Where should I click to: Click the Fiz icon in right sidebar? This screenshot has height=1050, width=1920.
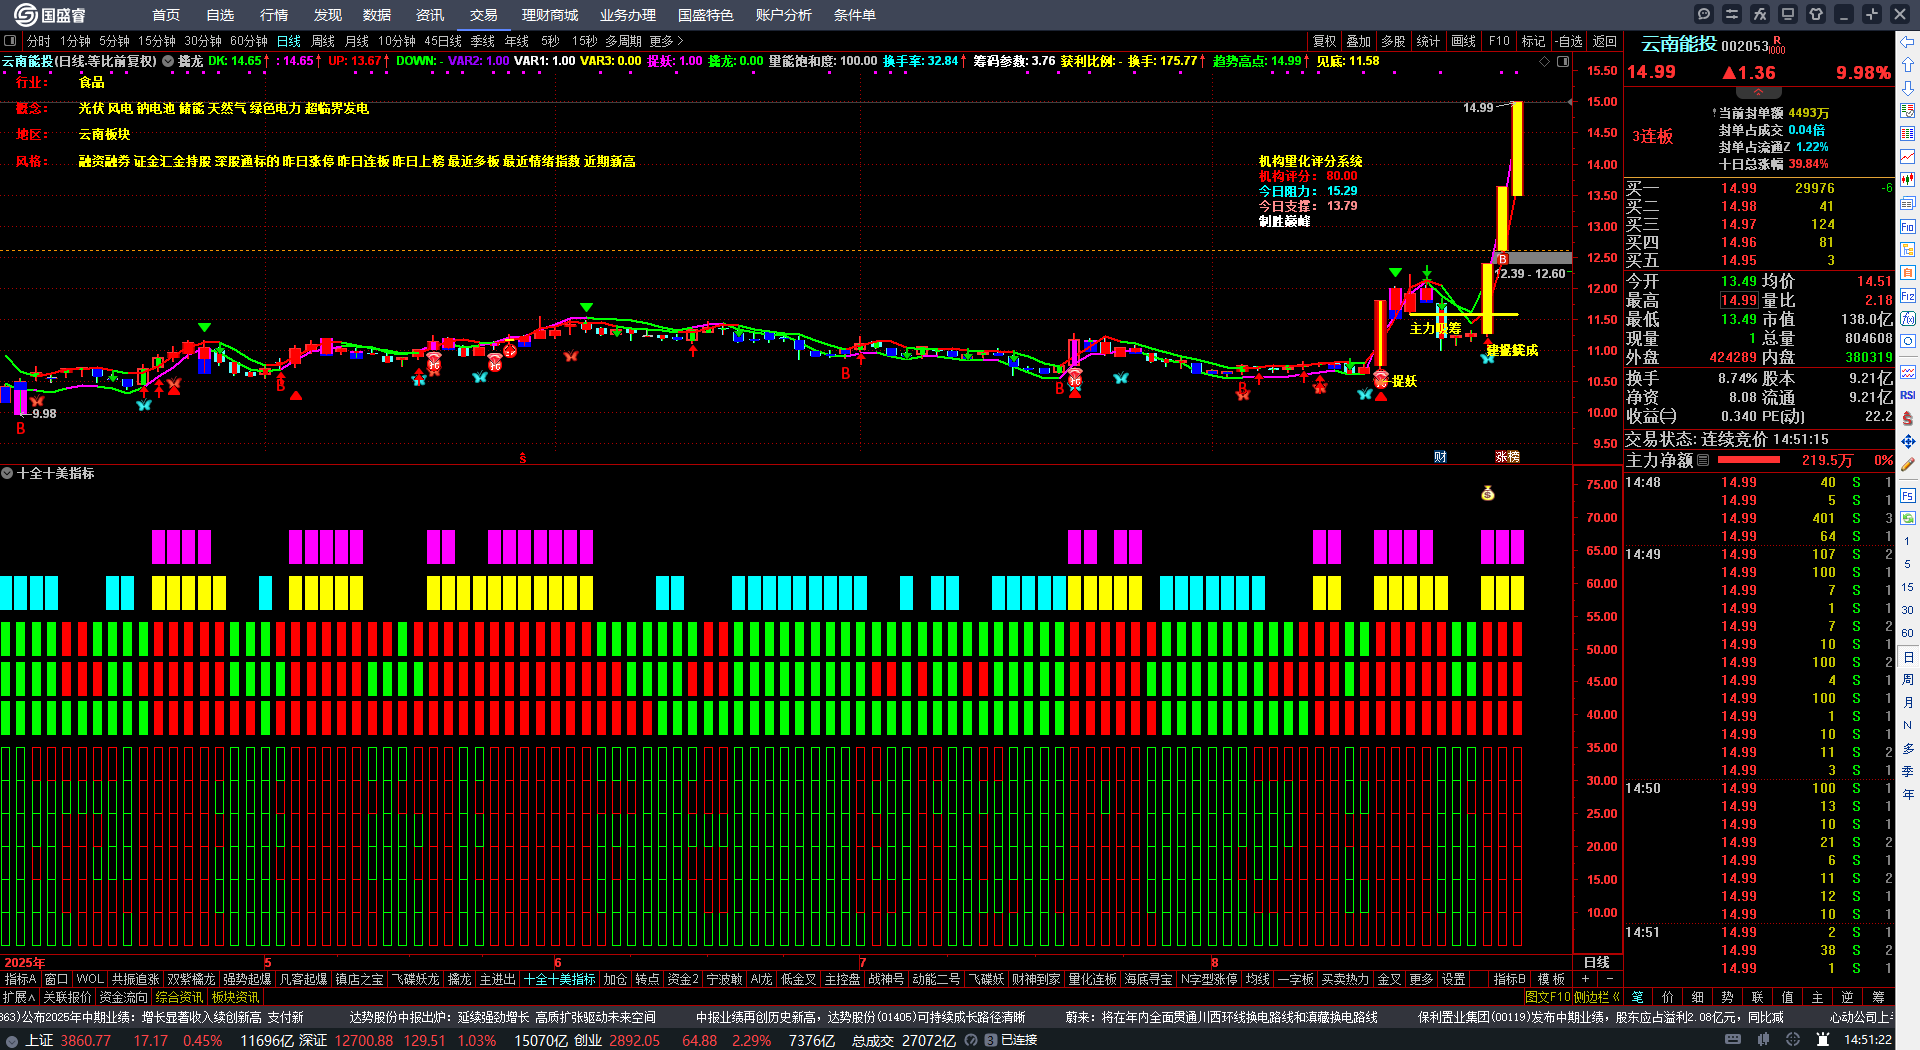tap(1908, 296)
